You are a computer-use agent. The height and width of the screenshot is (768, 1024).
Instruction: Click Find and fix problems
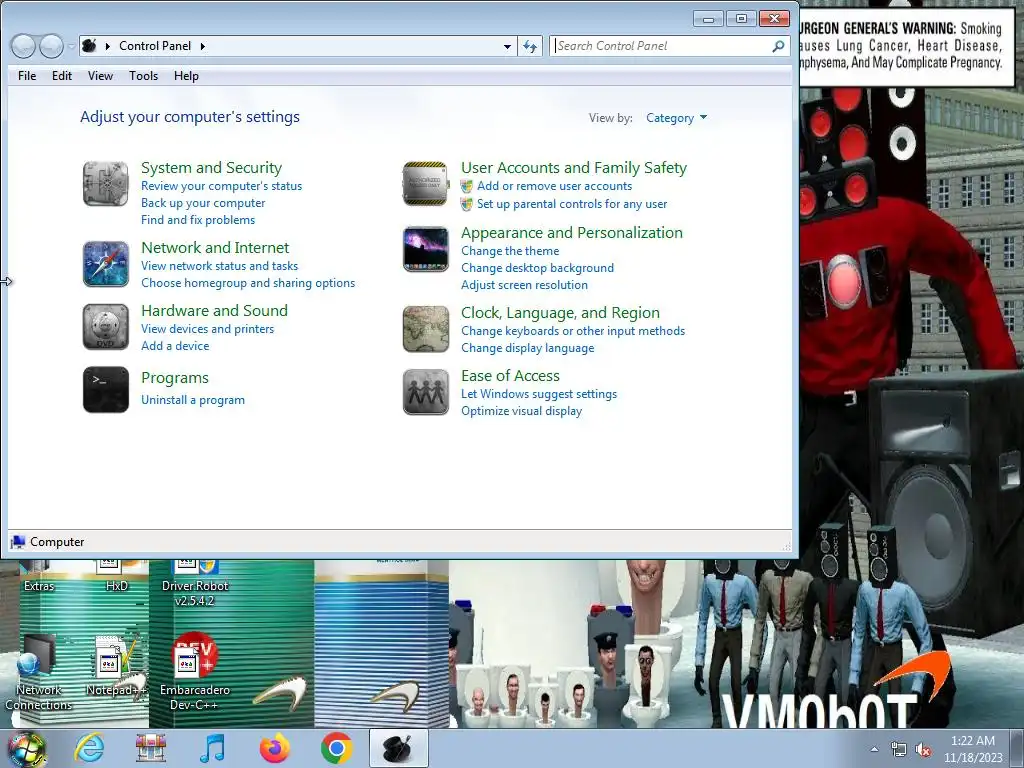click(x=198, y=220)
